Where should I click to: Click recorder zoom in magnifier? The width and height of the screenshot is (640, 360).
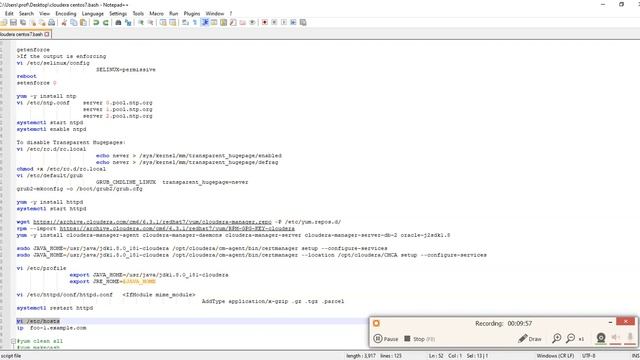557,338
